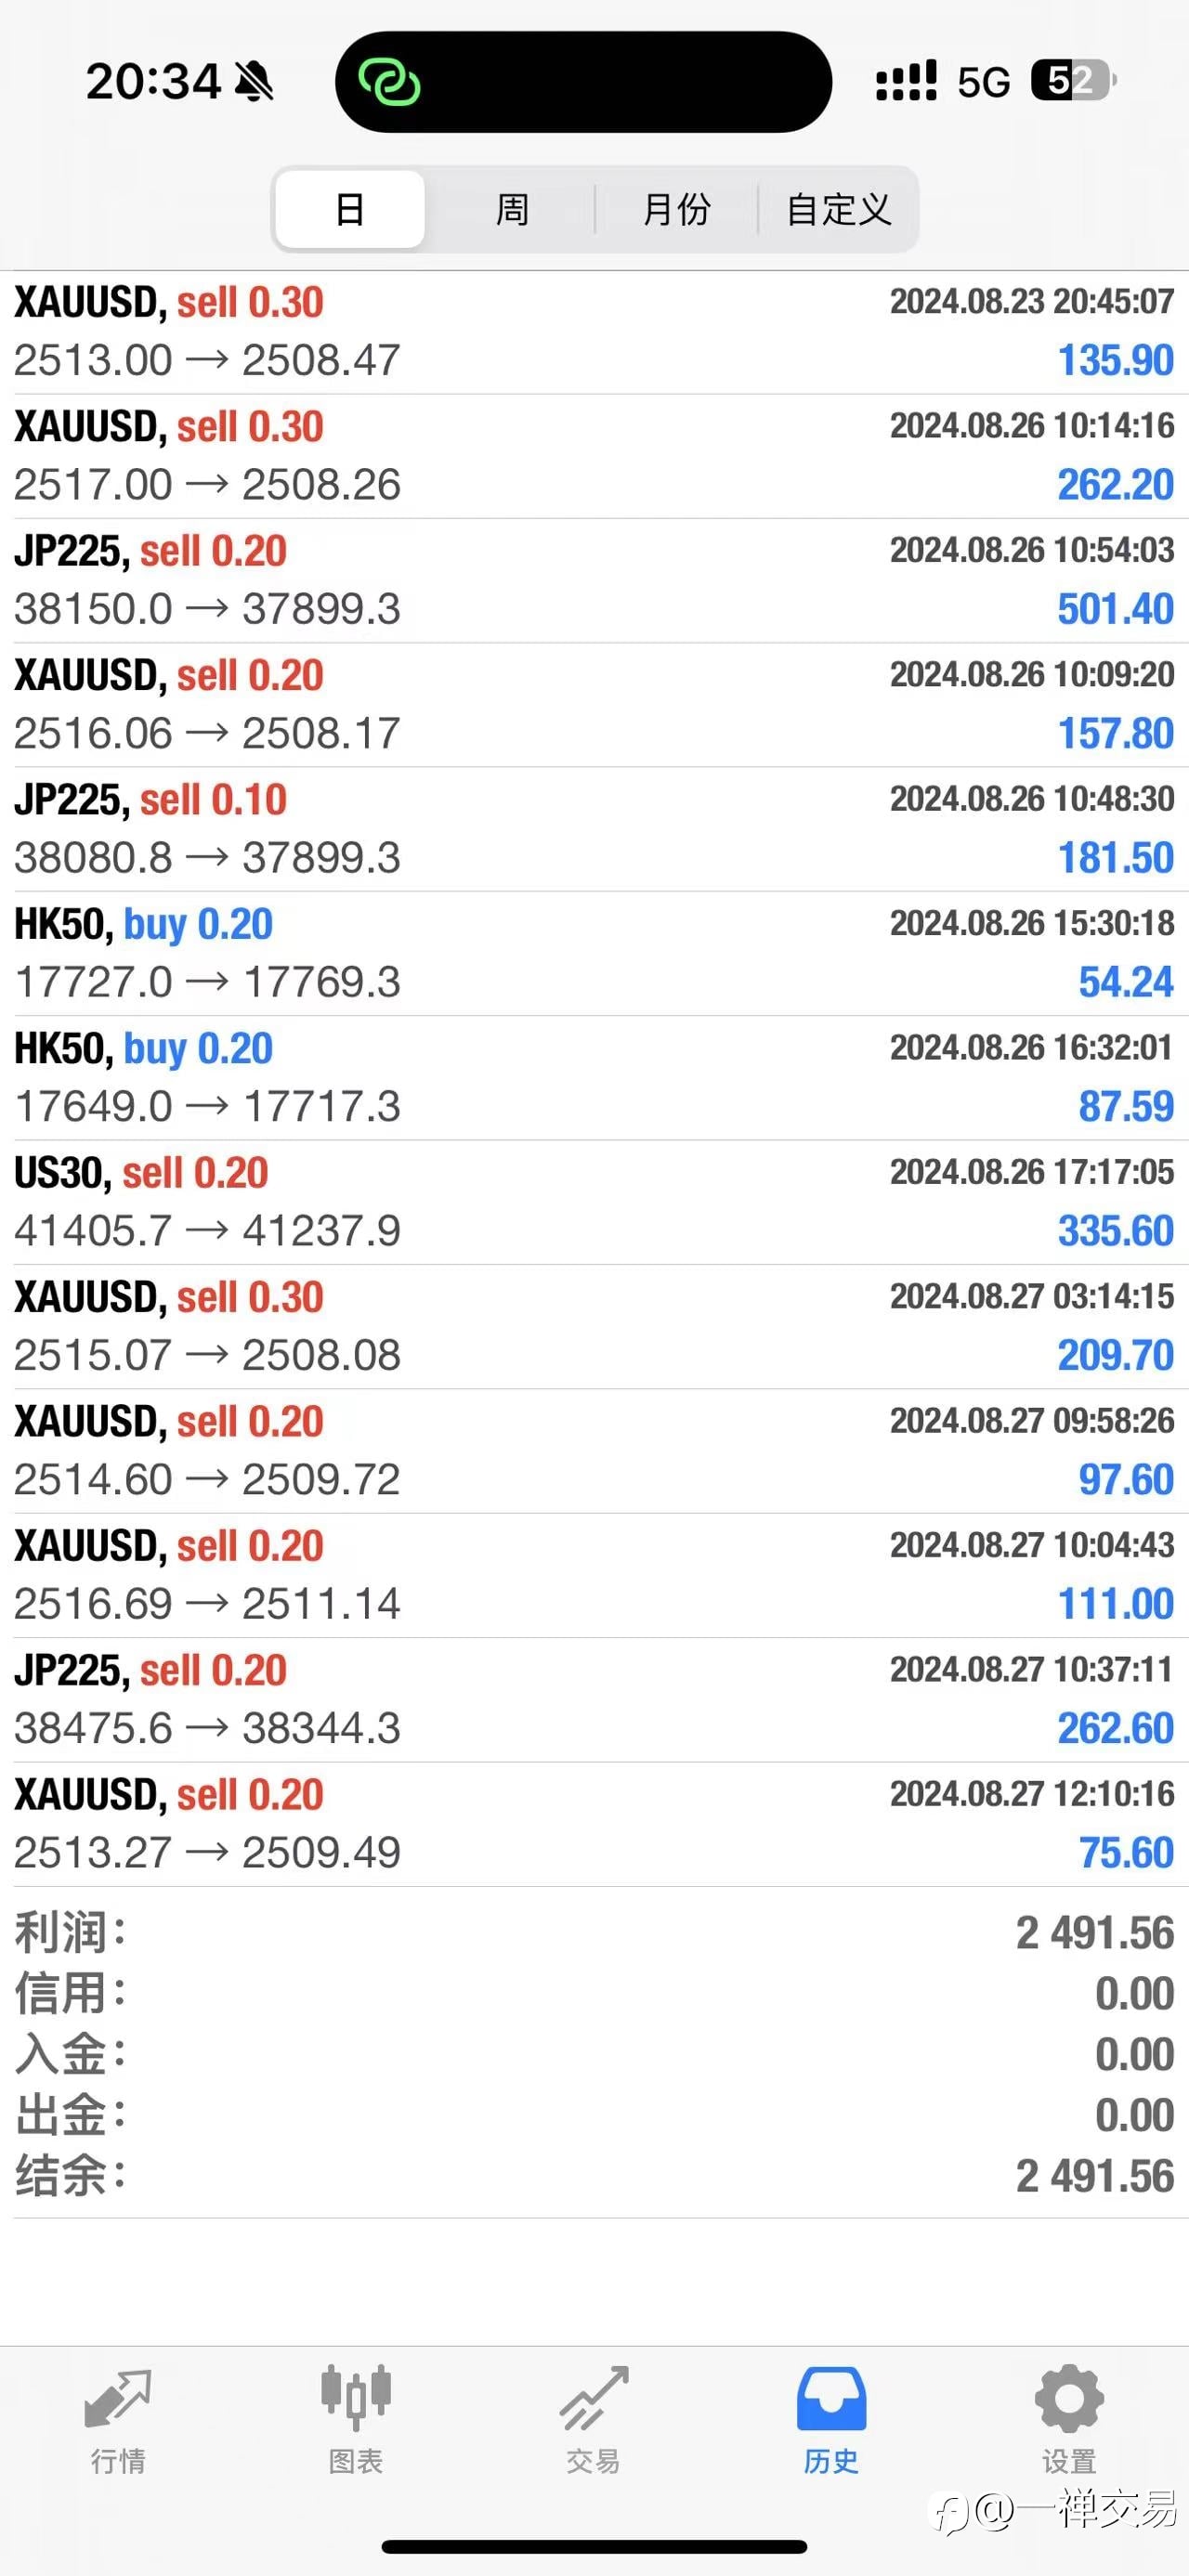
Task: Open XAUUSD sell 0.30 trade with profit 209.70
Action: click(594, 1327)
